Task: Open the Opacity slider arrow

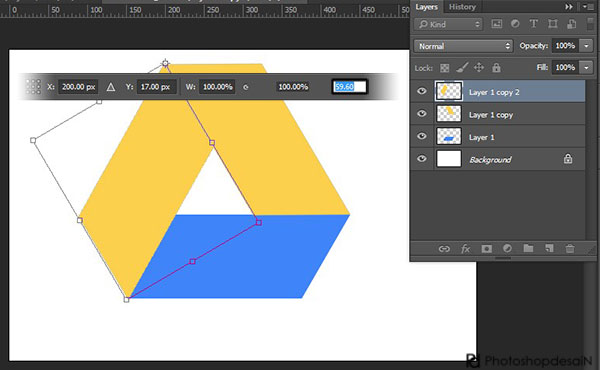Action: (x=586, y=46)
